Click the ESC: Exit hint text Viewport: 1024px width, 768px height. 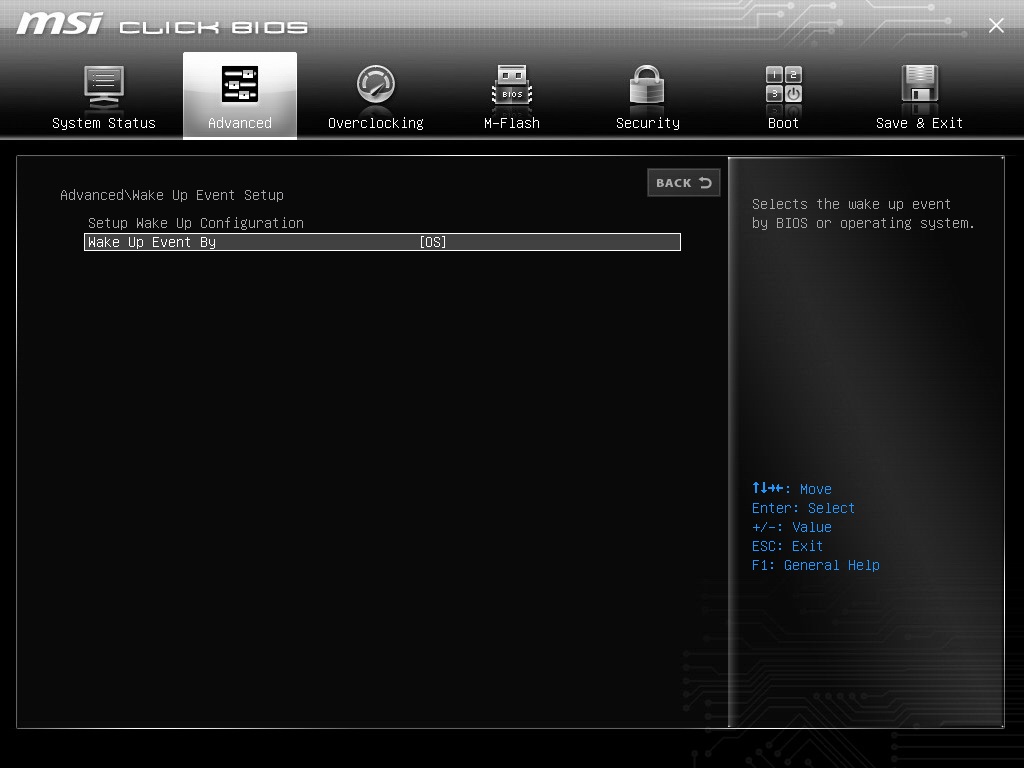(x=787, y=546)
